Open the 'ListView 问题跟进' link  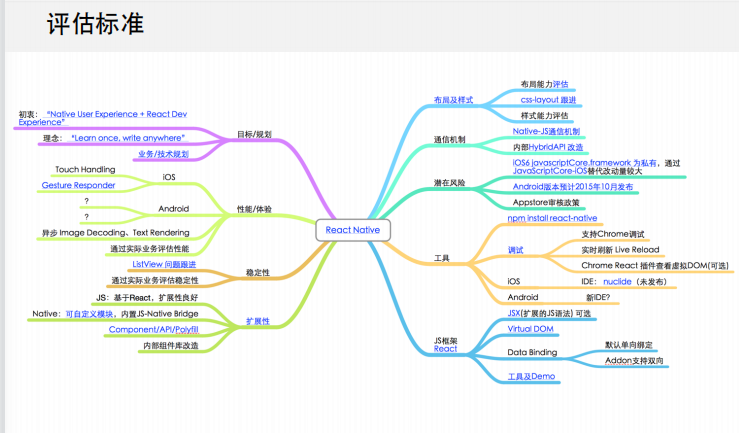pos(164,264)
